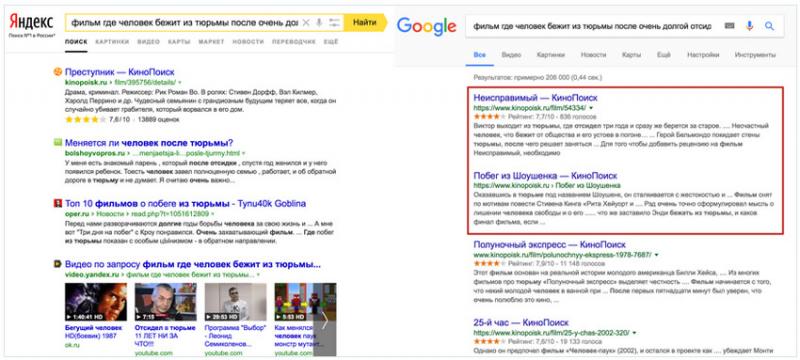Open Google on-screen keyboard icon
The image size is (800, 360).
(730, 25)
